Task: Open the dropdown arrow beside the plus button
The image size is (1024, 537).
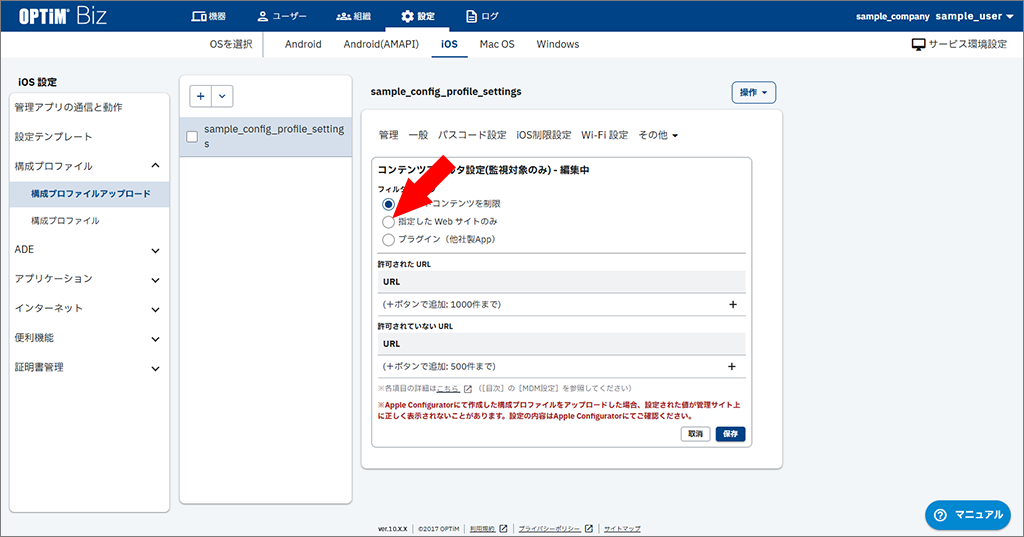Action: point(222,96)
